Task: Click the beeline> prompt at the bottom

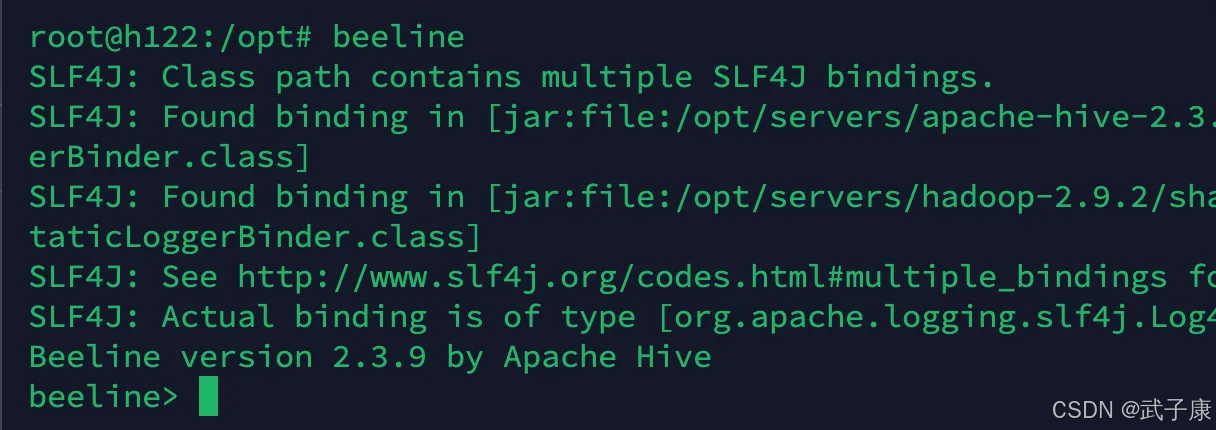Action: point(104,397)
